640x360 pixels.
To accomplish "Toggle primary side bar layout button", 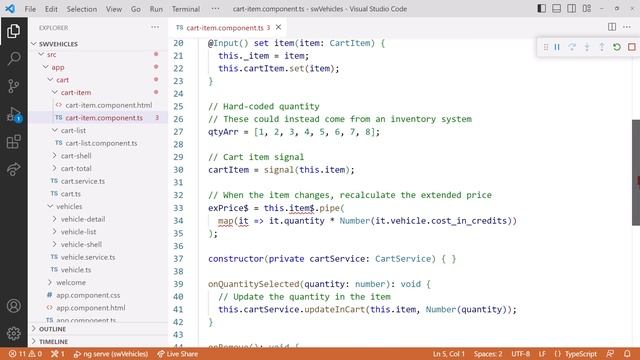I will pyautogui.click(x=541, y=9).
